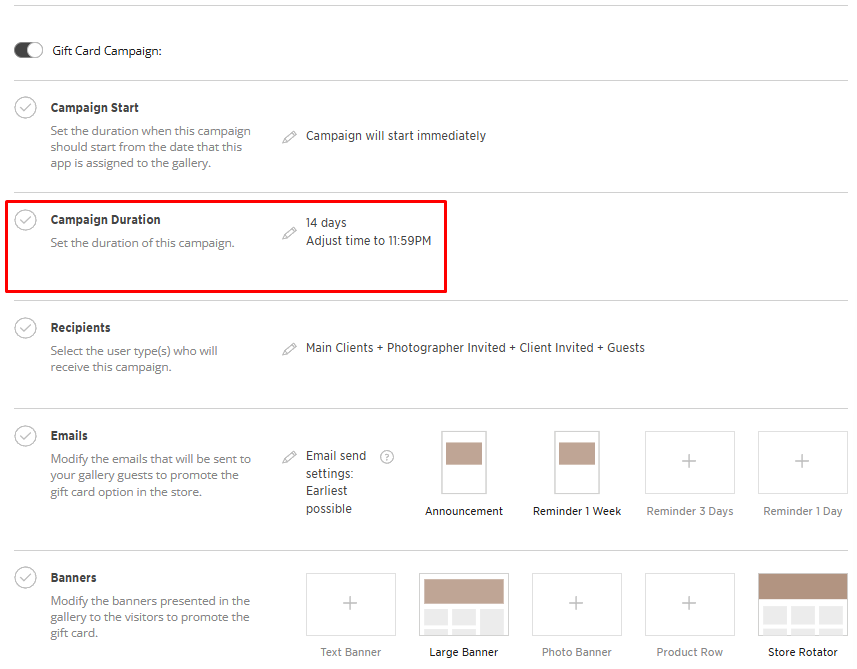Add a Reminder 1 Day email
The width and height of the screenshot is (857, 669).
(x=802, y=462)
